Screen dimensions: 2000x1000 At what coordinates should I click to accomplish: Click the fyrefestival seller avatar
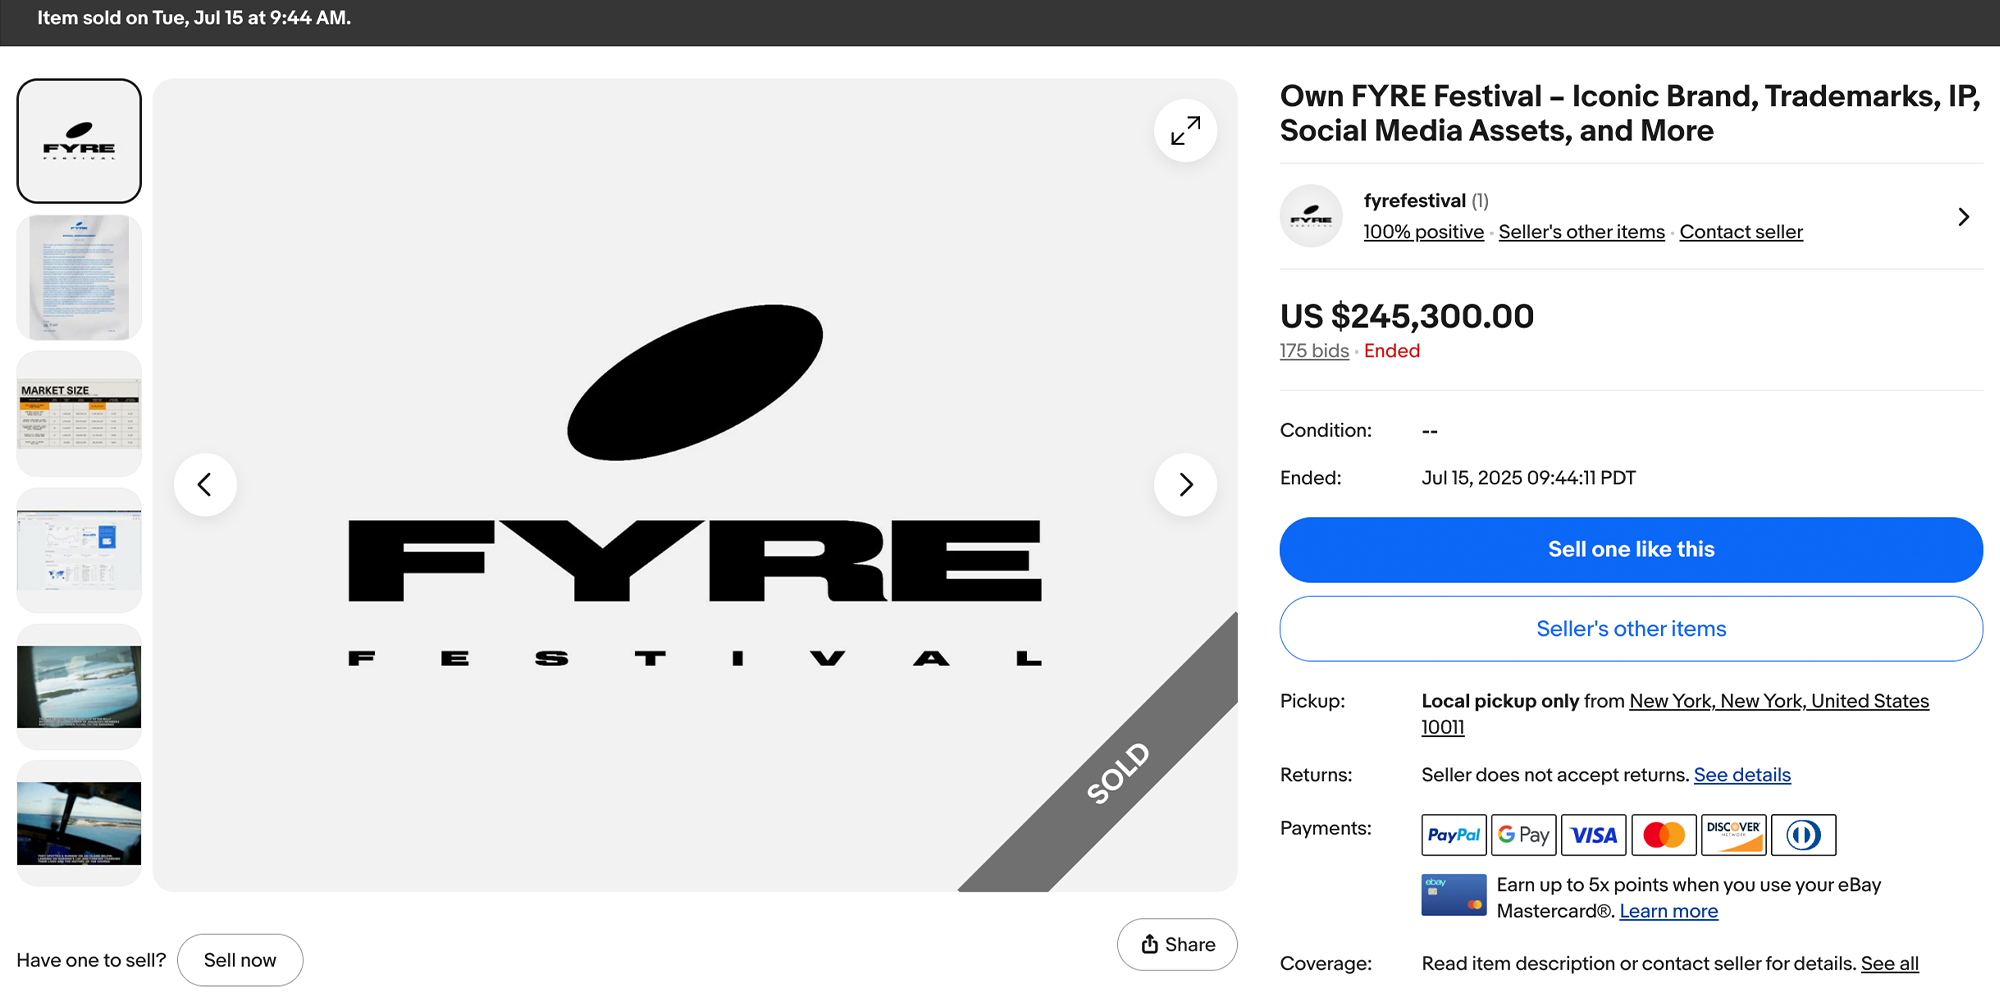1310,216
